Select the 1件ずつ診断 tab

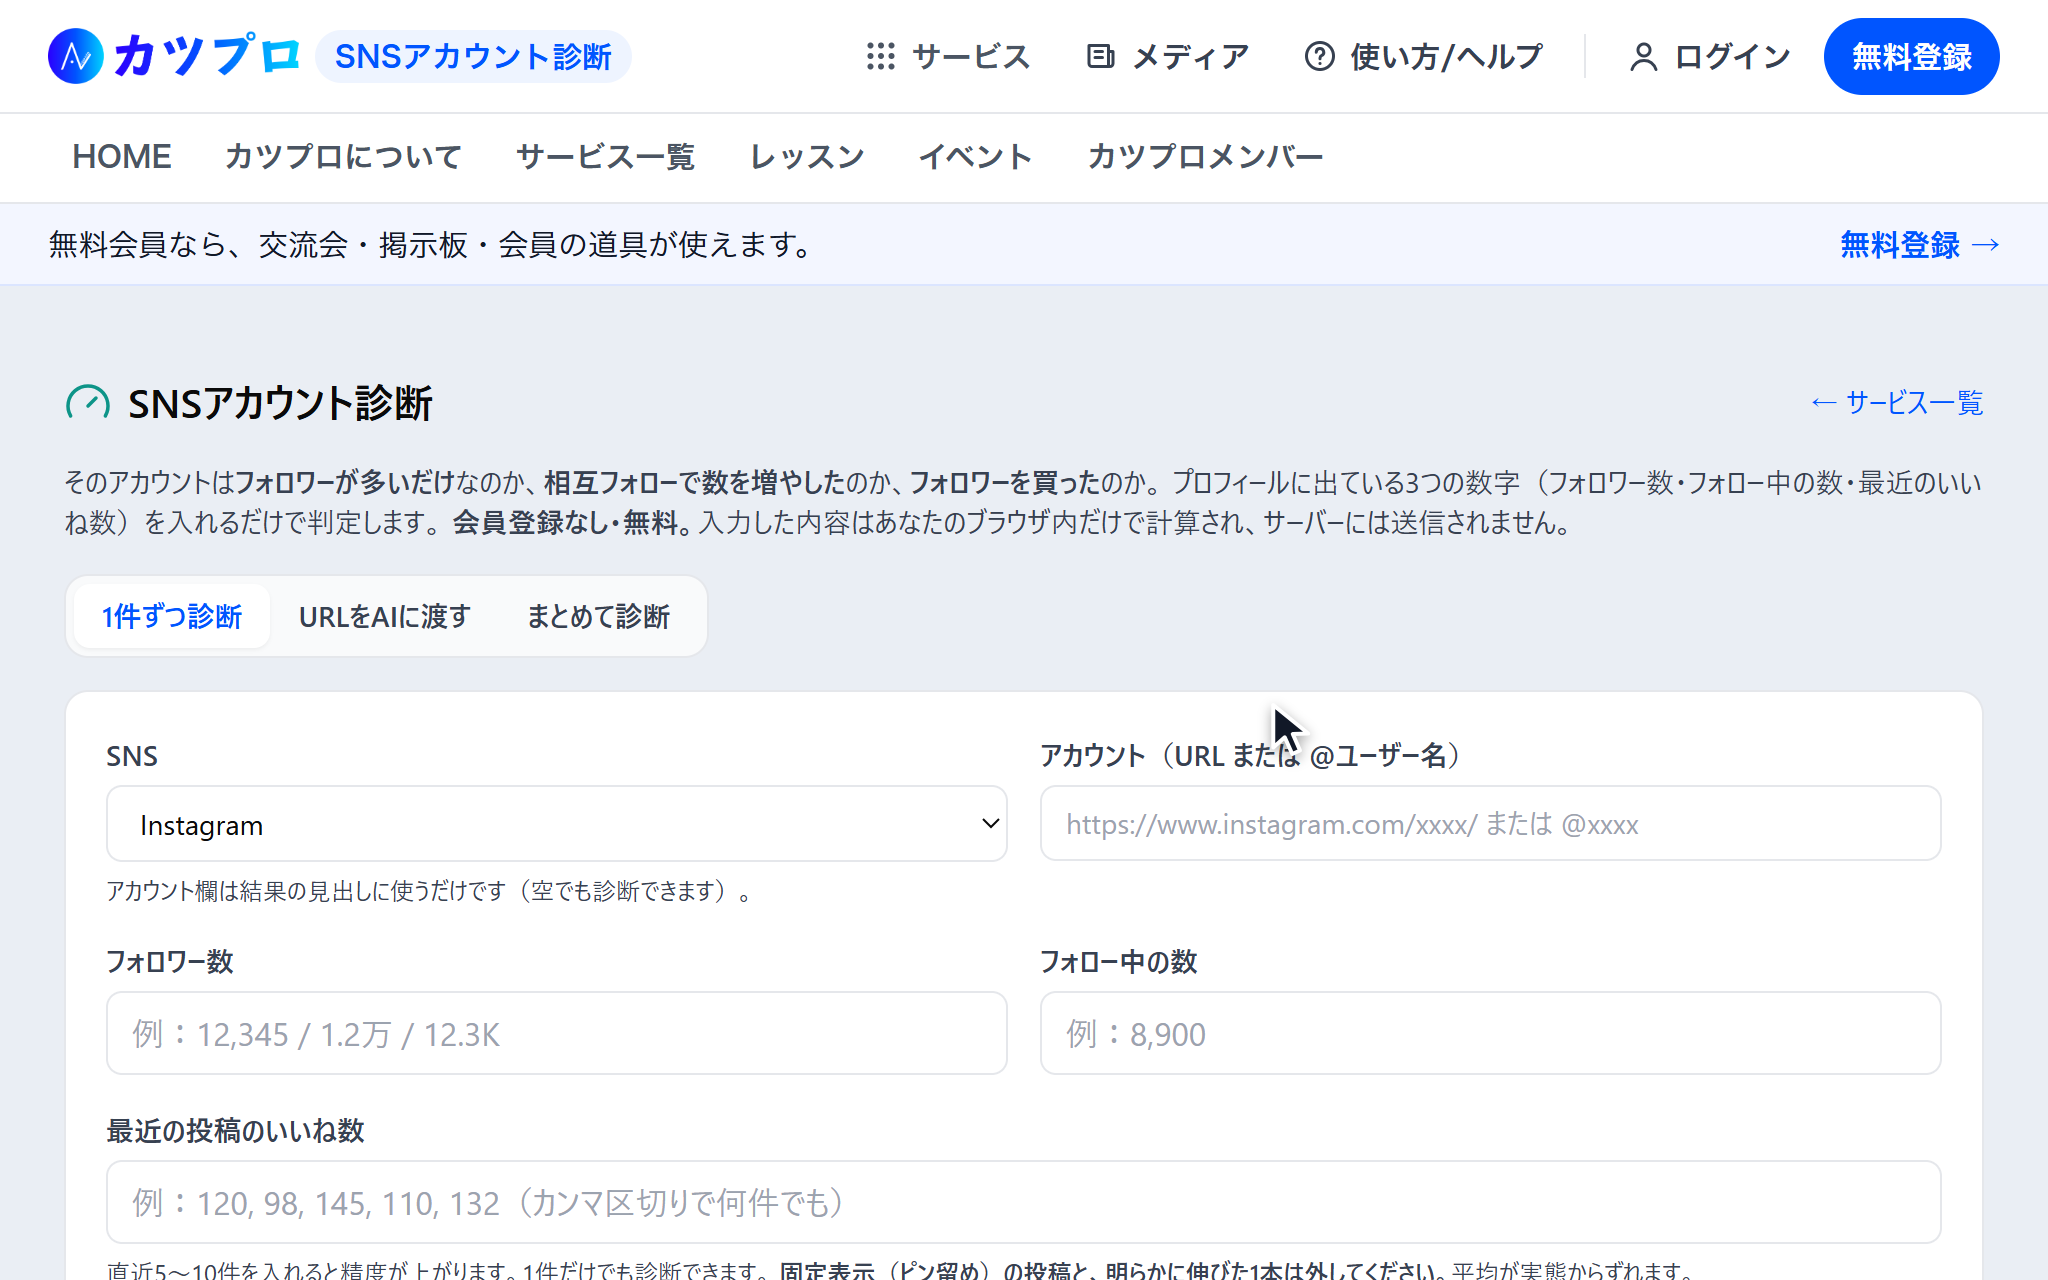point(172,616)
